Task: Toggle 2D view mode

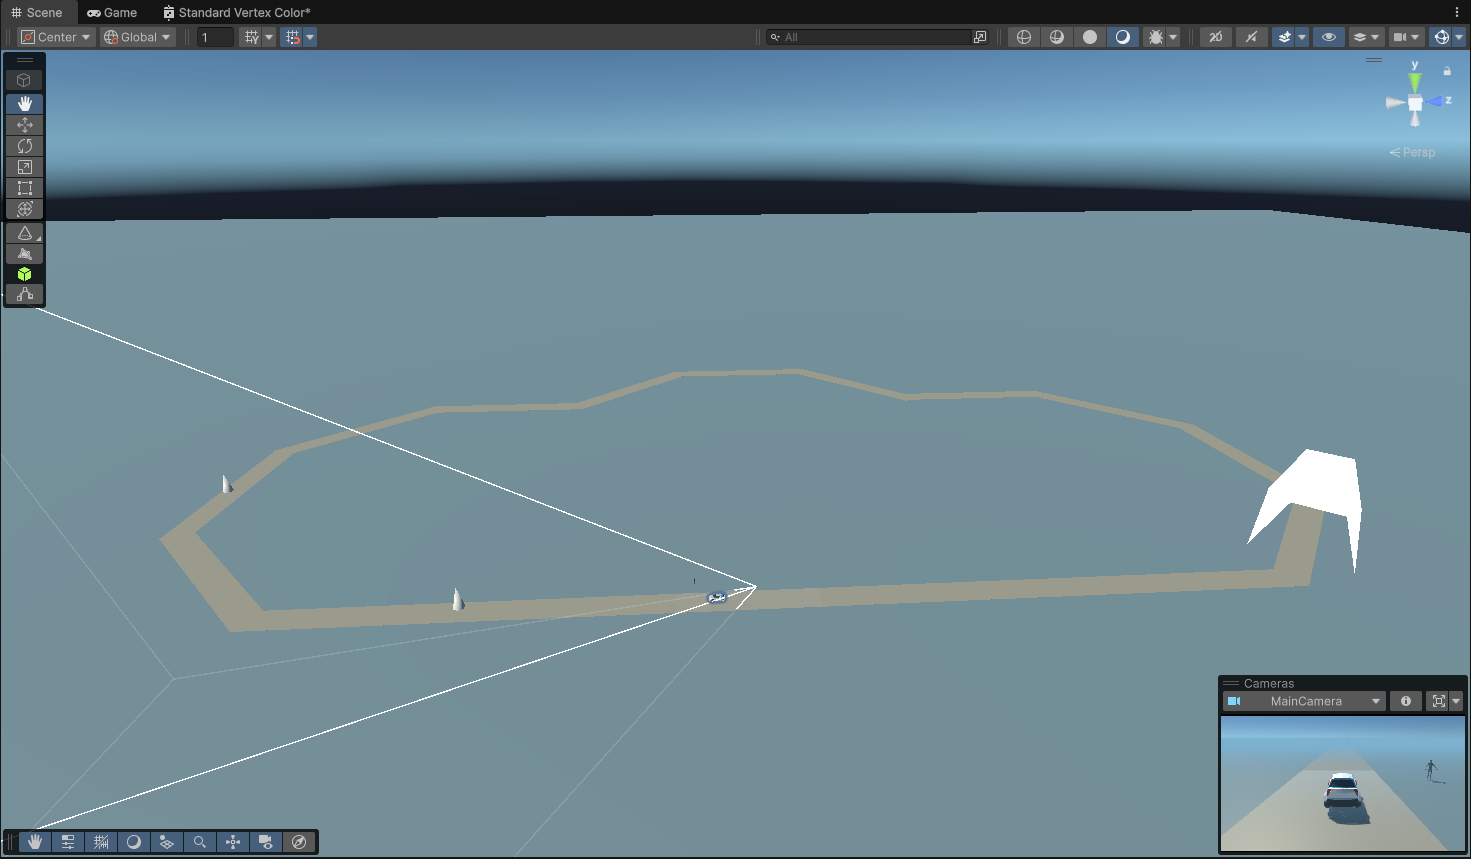Action: coord(1216,37)
